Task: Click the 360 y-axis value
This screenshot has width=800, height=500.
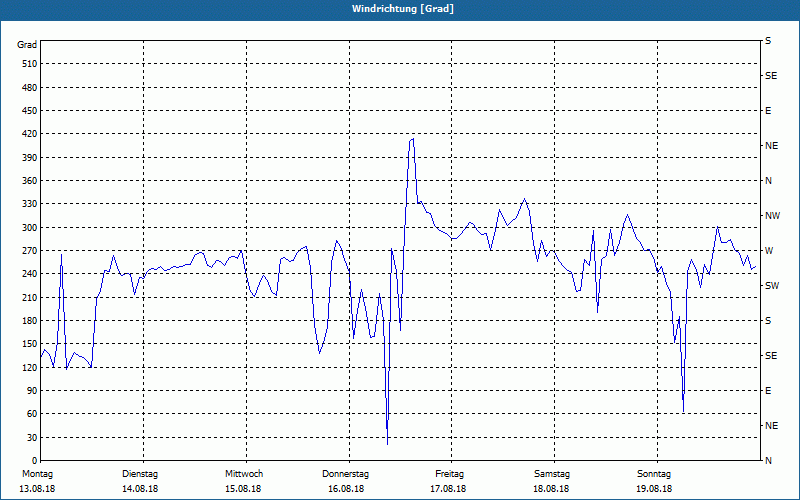Action: 30,181
